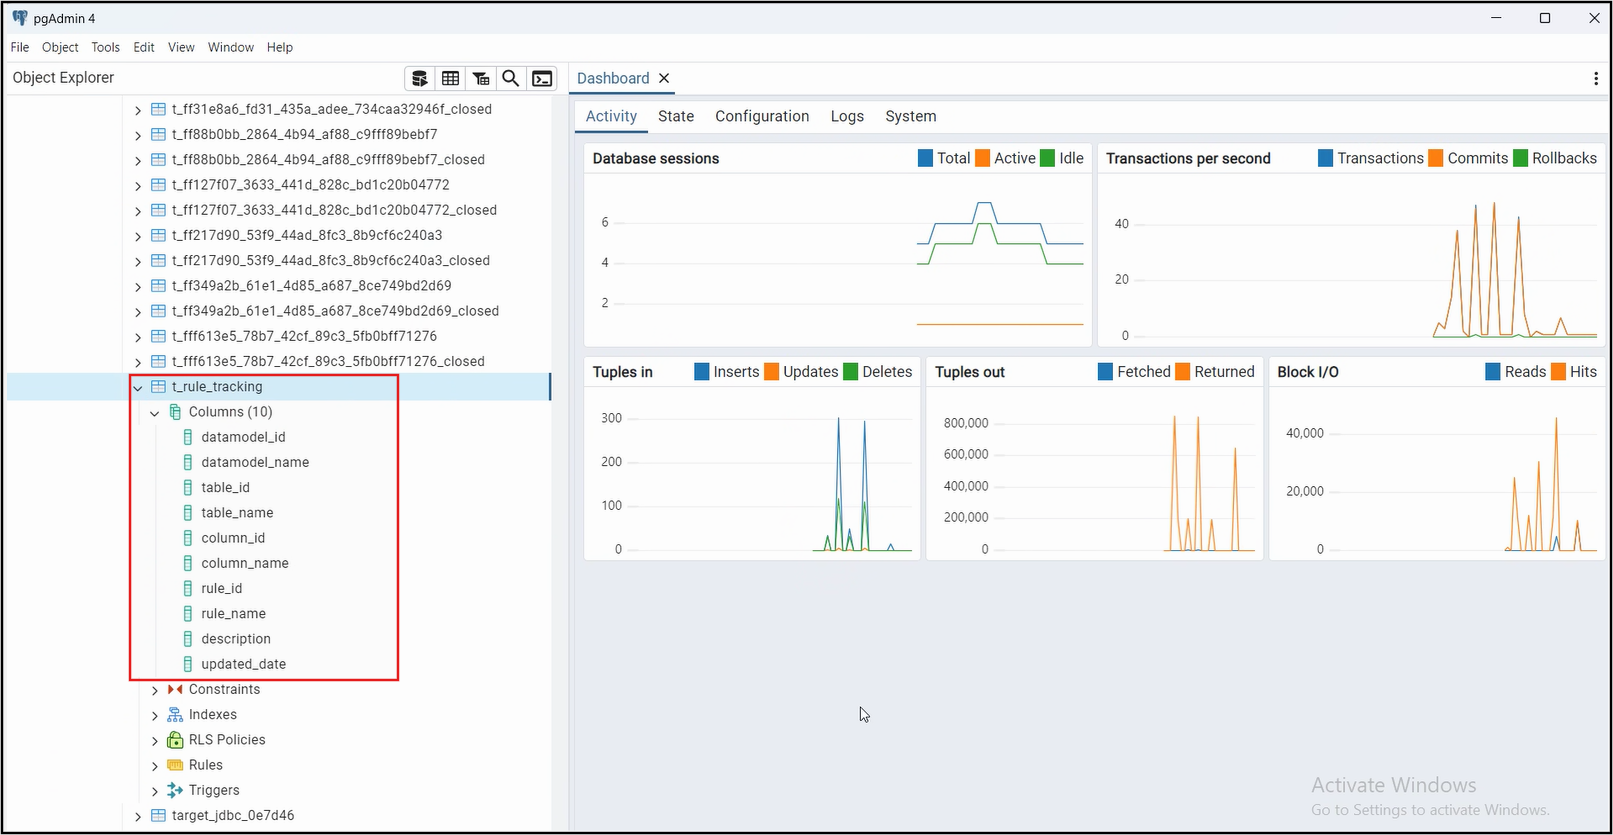Click the pgAdmin elephant logo icon
The height and width of the screenshot is (835, 1613).
click(19, 18)
